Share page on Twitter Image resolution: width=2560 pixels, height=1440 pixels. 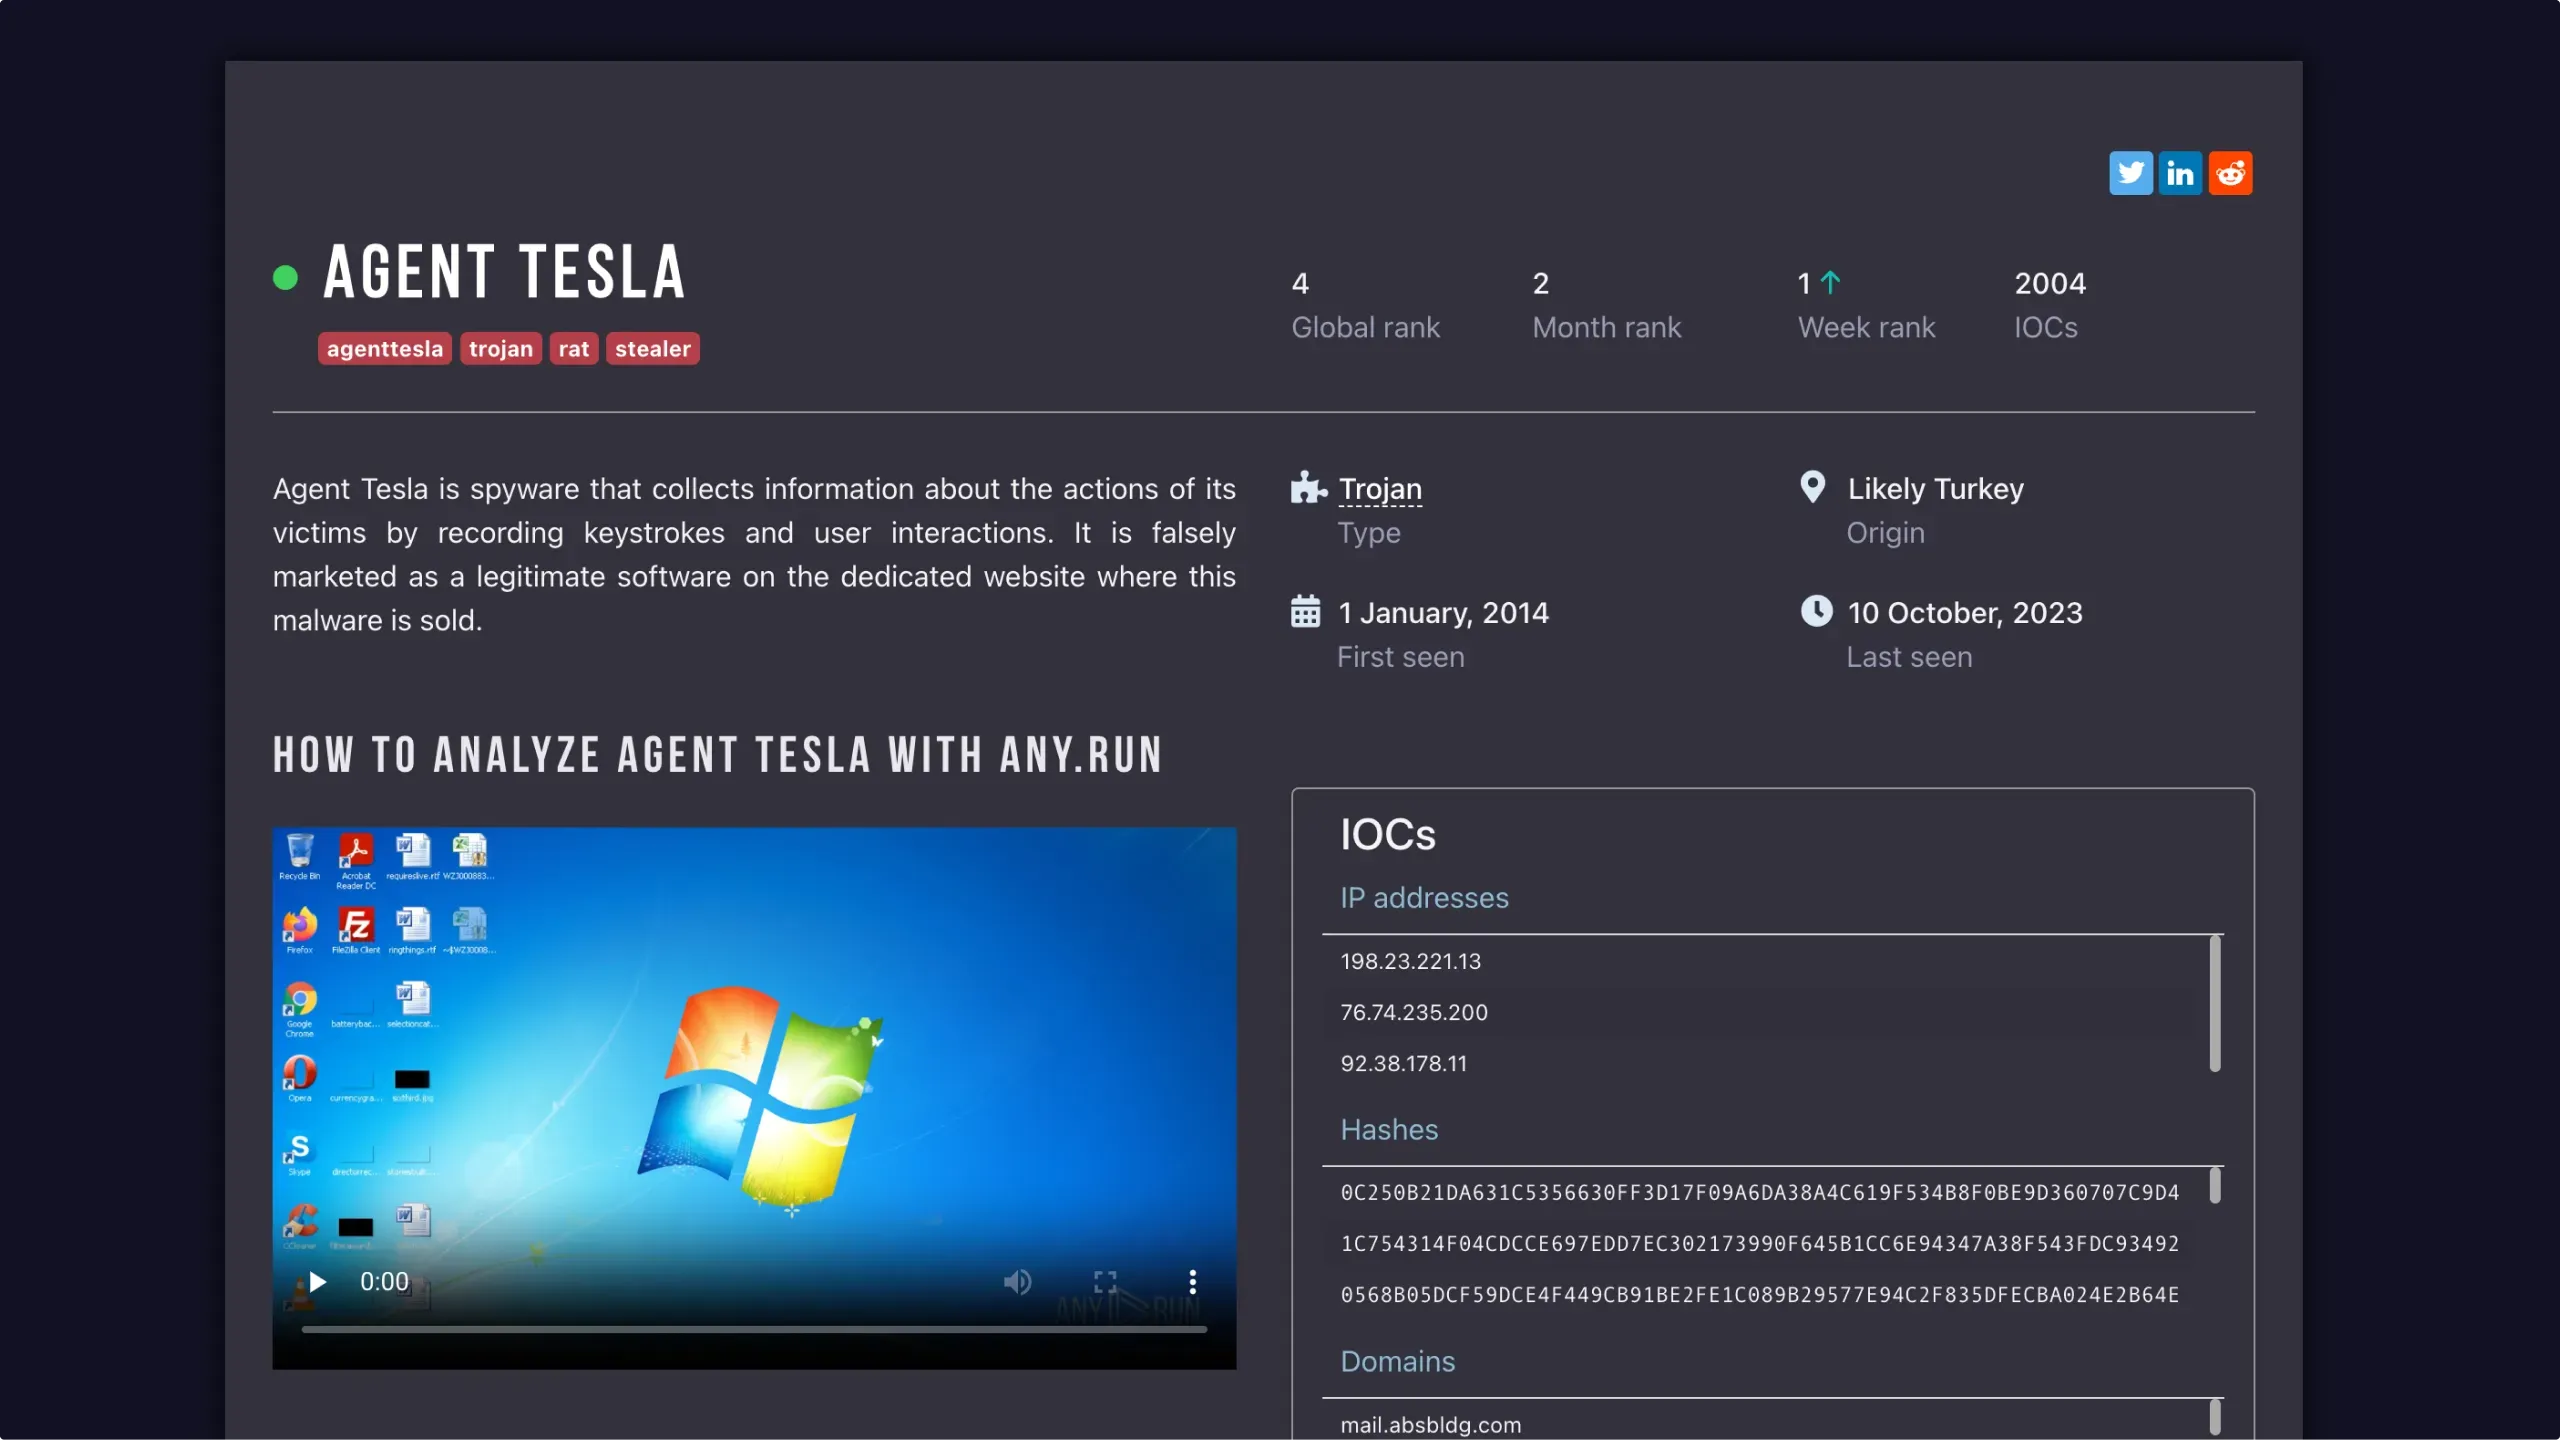(x=2130, y=173)
